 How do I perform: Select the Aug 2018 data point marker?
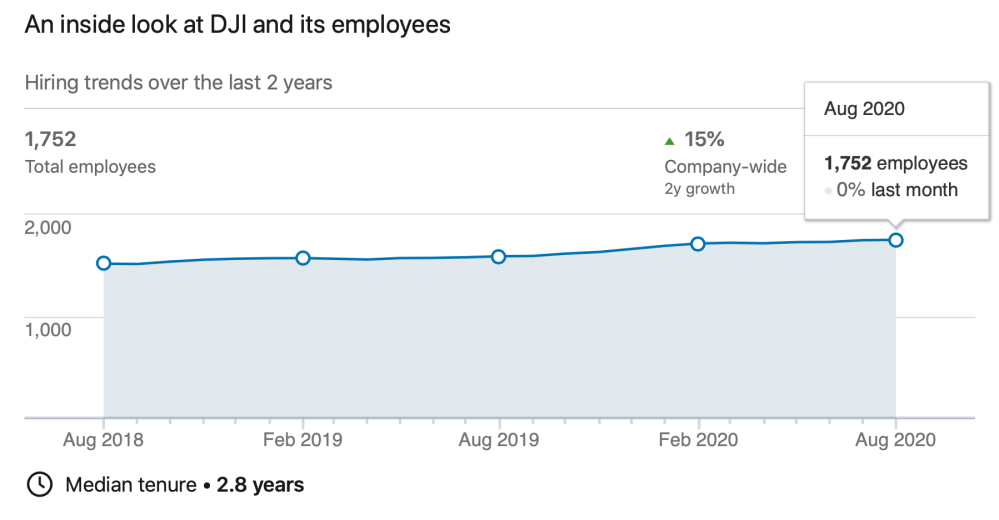tap(104, 263)
